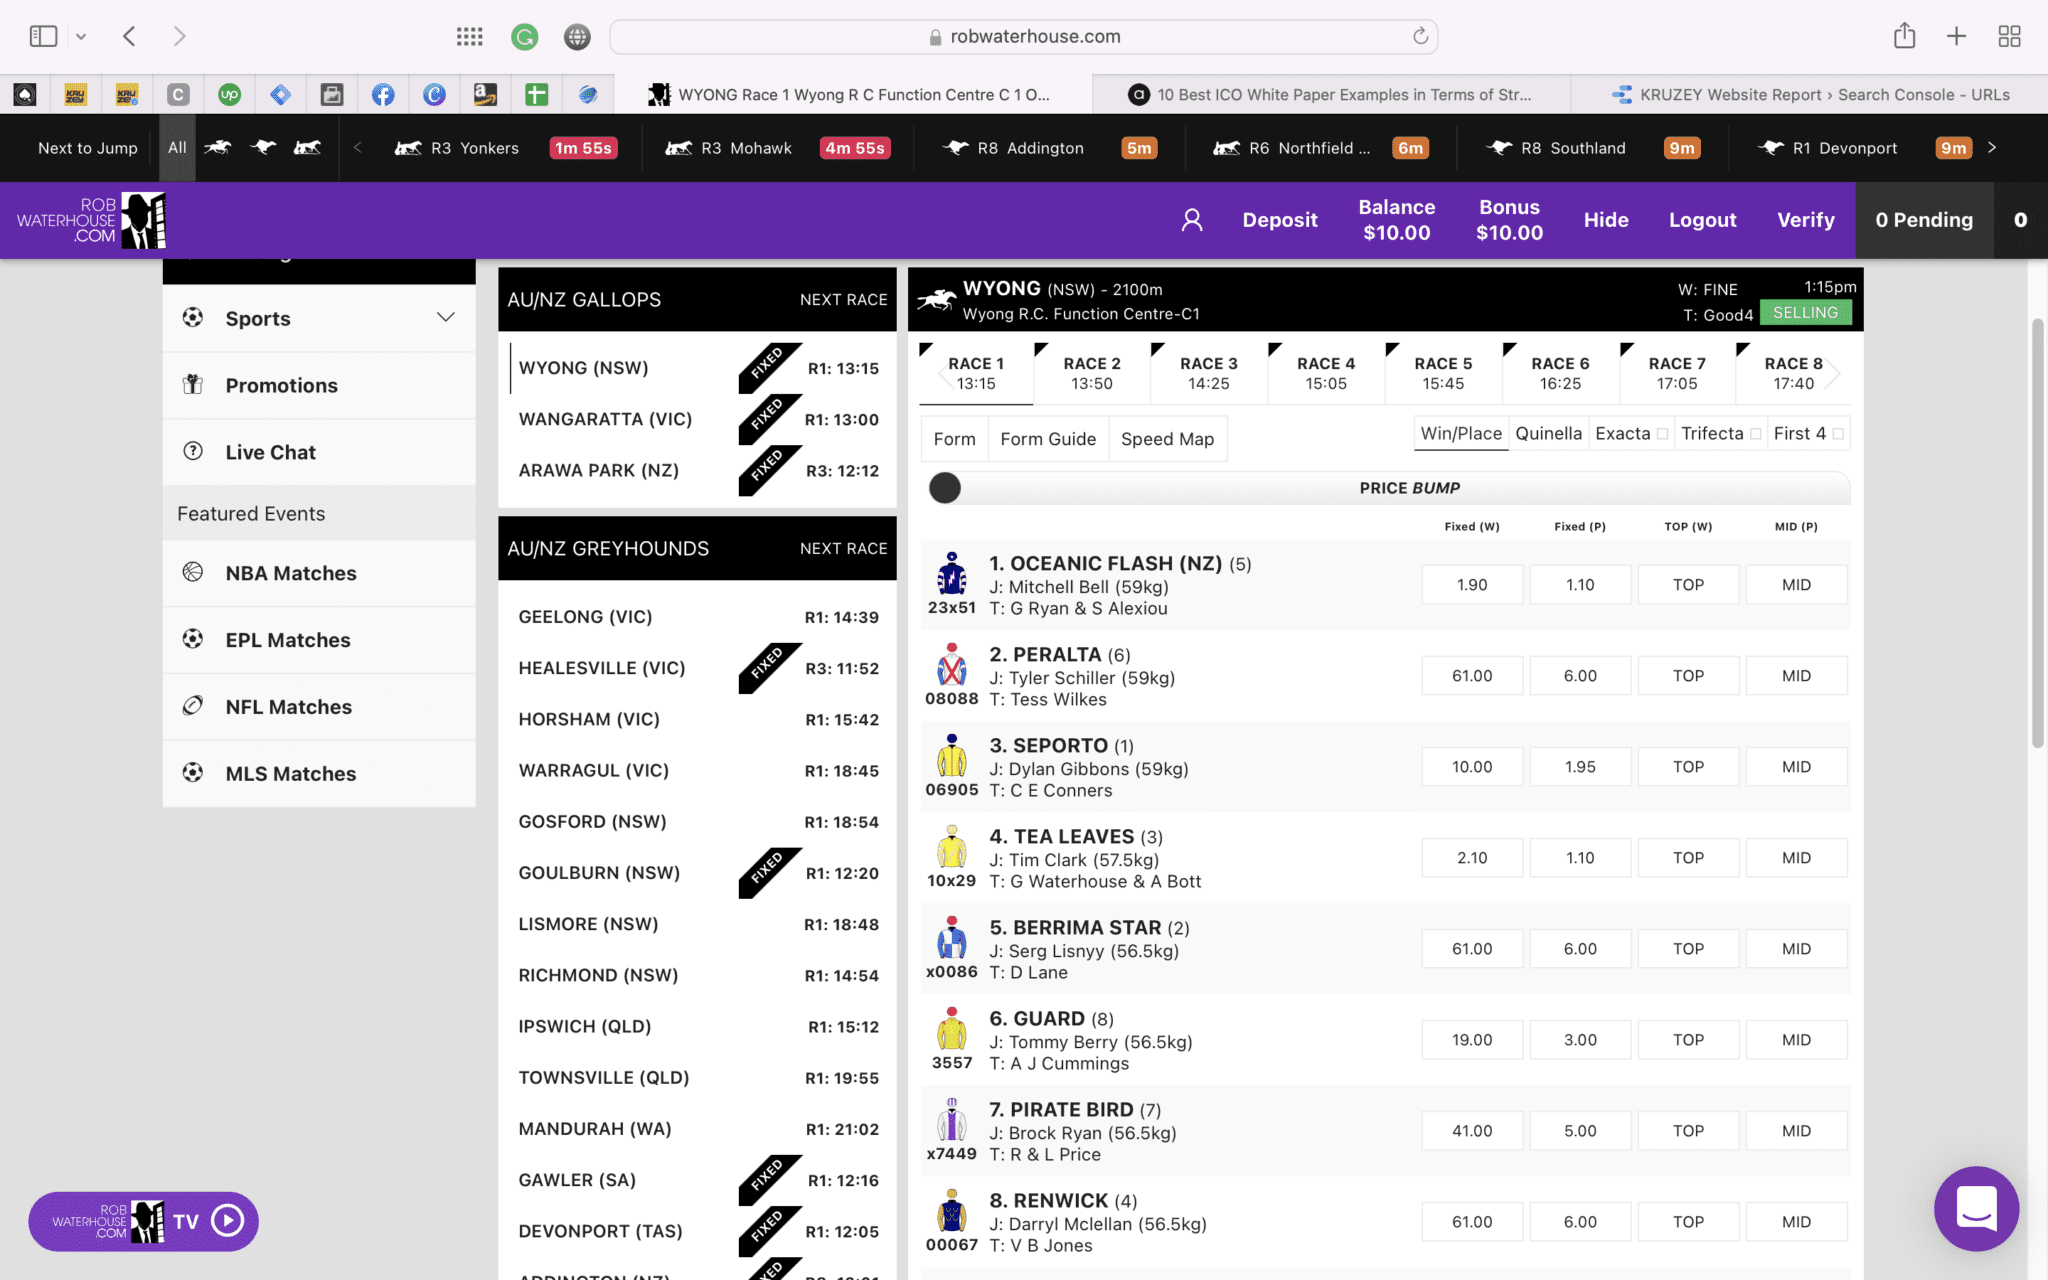Bet Tea Leaves fixed win 2.10

coord(1472,858)
